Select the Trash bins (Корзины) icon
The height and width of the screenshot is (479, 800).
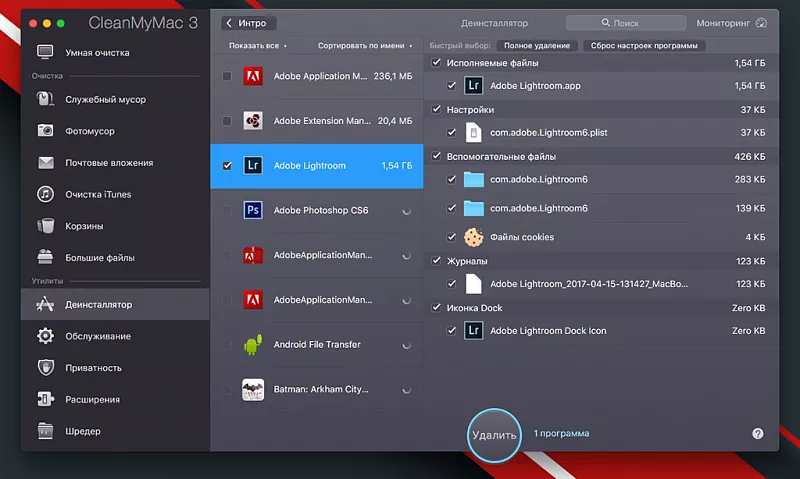45,226
